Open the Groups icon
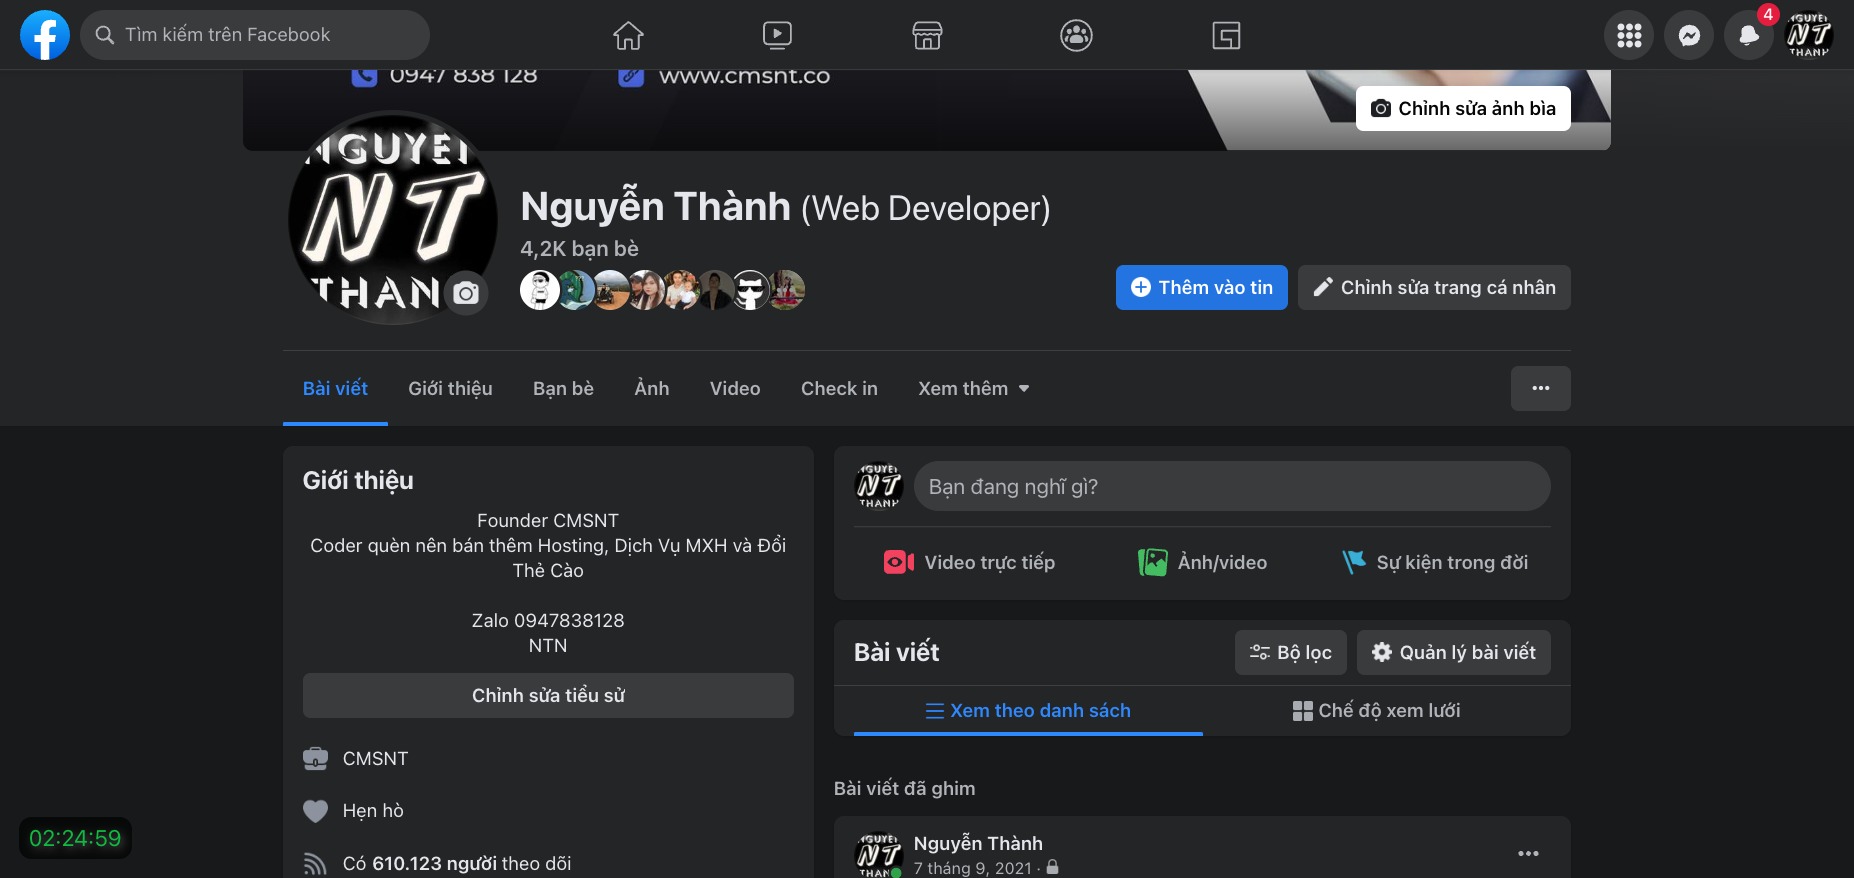This screenshot has width=1854, height=878. [x=1076, y=36]
